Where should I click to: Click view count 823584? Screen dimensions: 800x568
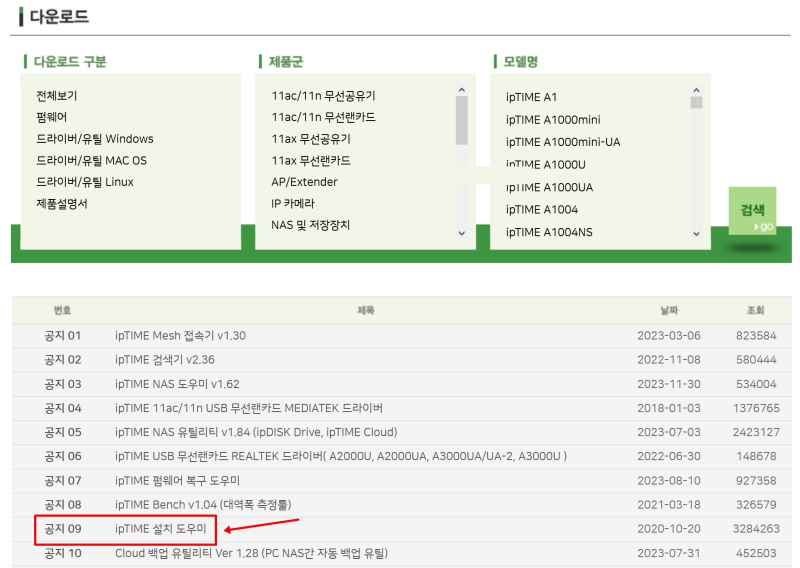756,335
